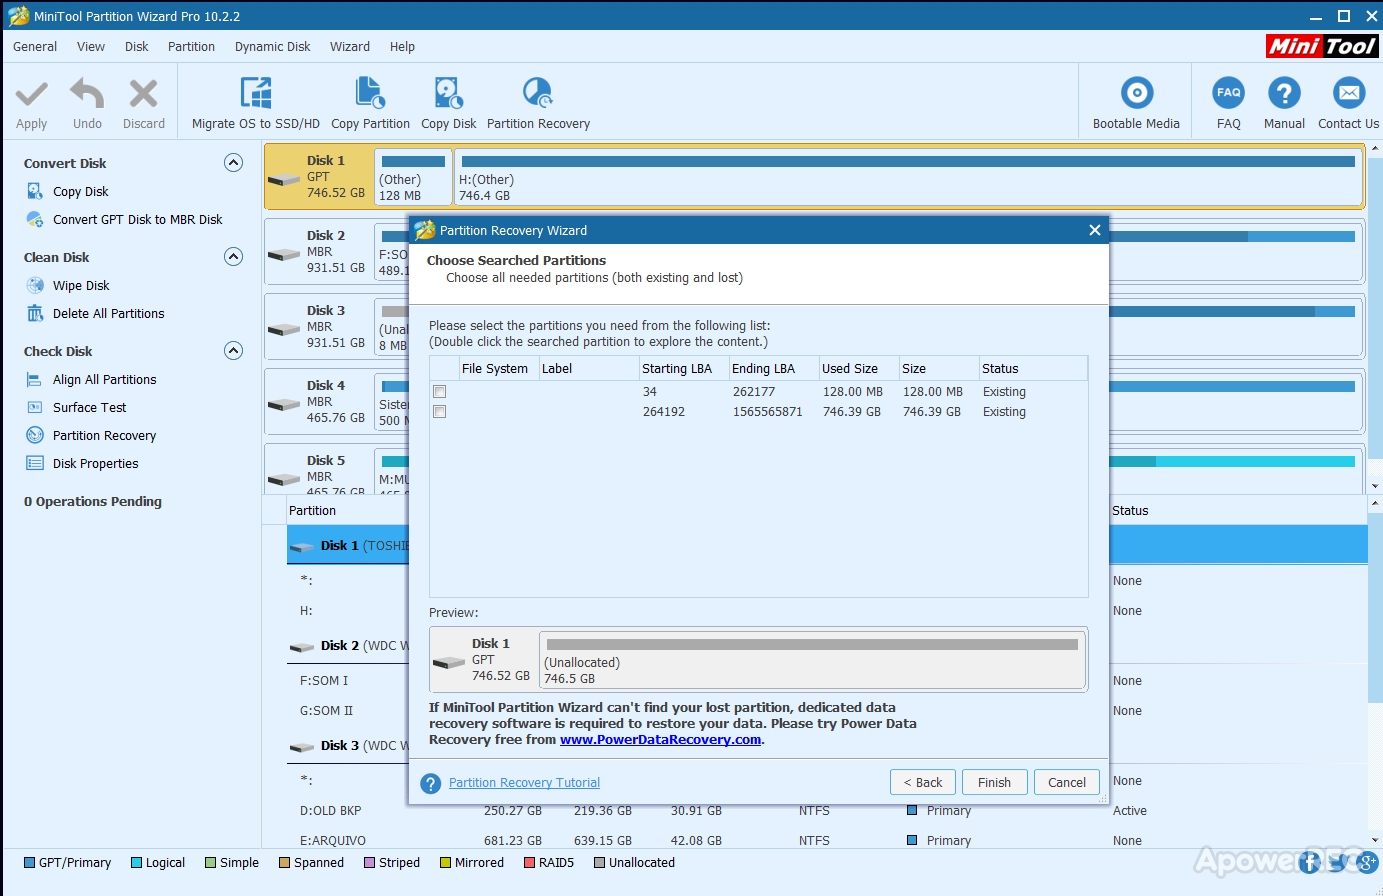This screenshot has width=1383, height=896.
Task: Launch the Bootable Media builder
Action: [1136, 93]
